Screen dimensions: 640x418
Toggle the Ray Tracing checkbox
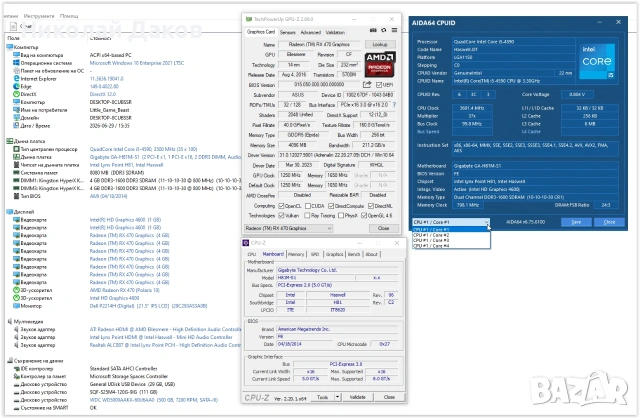pyautogui.click(x=308, y=216)
